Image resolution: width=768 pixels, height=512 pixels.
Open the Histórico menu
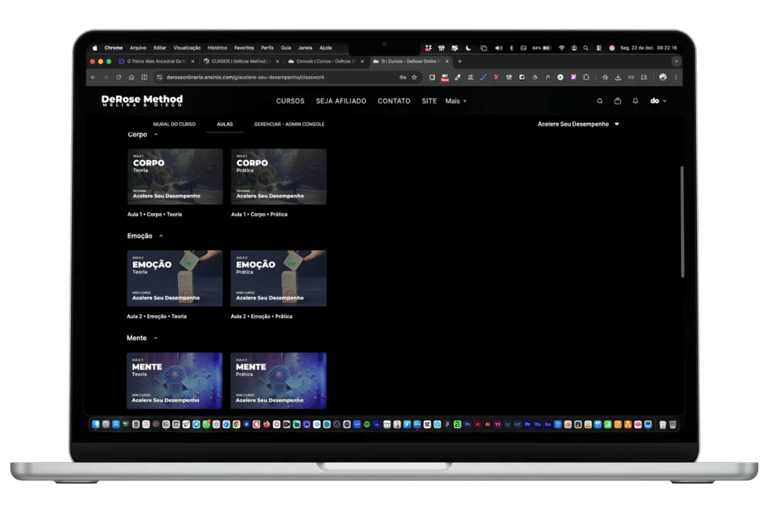click(217, 48)
